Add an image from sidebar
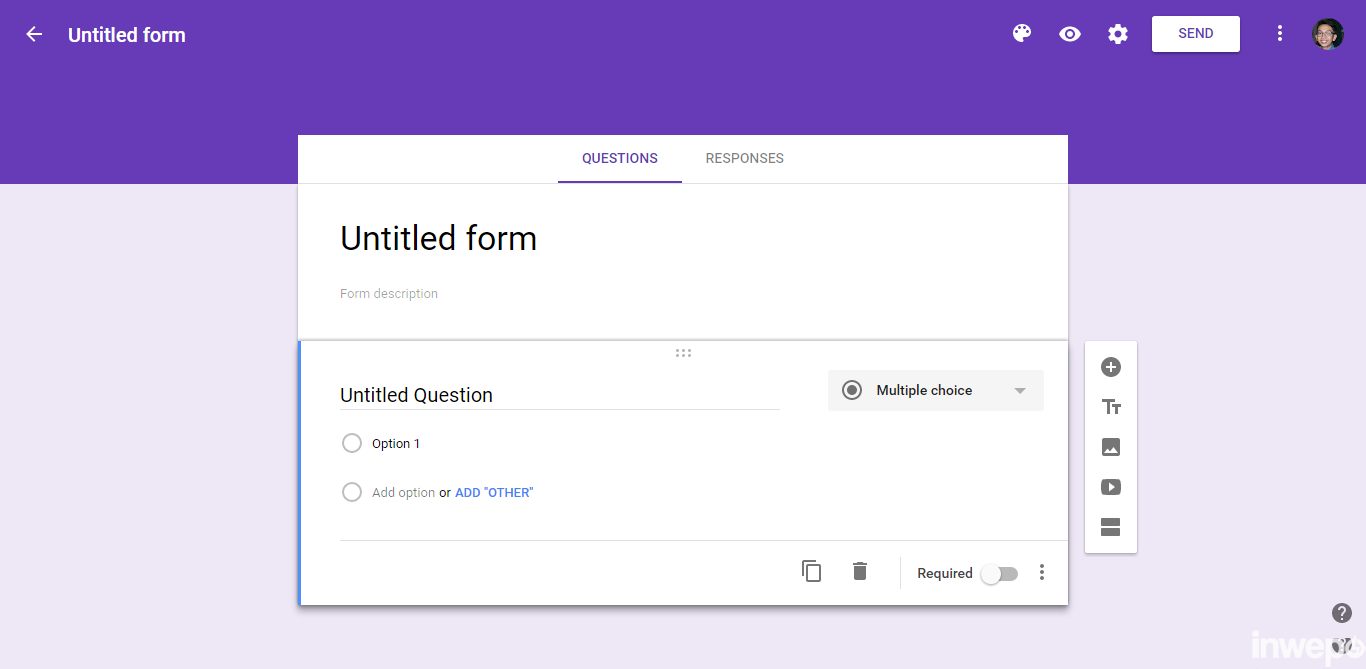1366x669 pixels. (1111, 447)
